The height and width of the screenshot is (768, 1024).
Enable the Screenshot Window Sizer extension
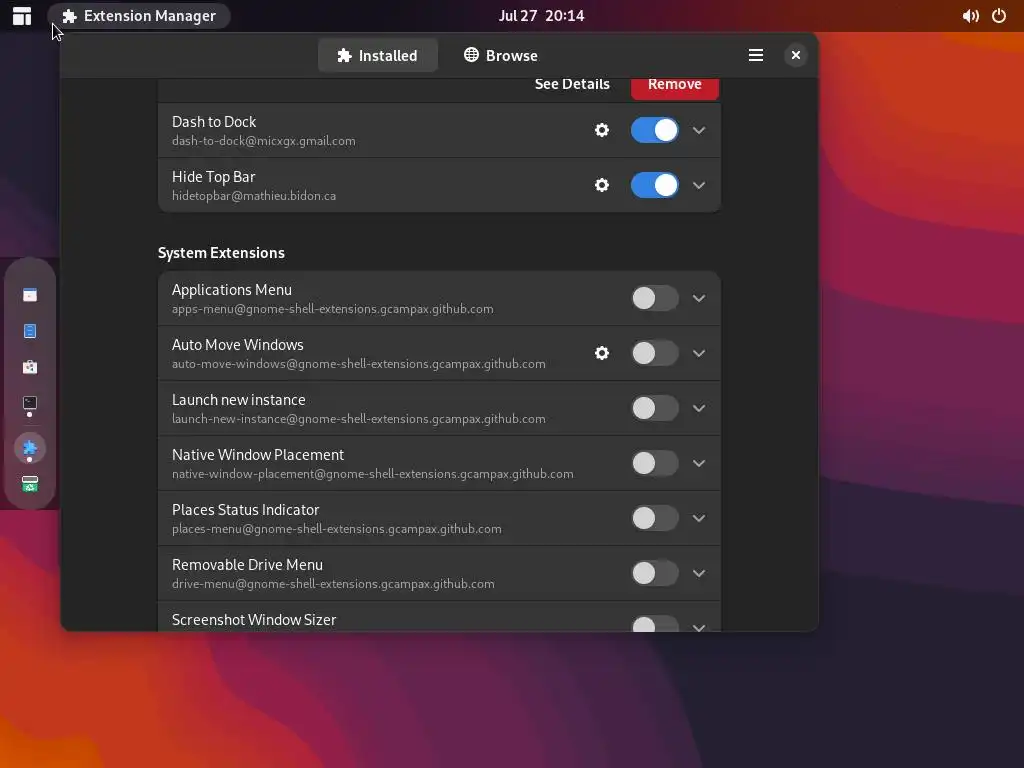[x=654, y=624]
